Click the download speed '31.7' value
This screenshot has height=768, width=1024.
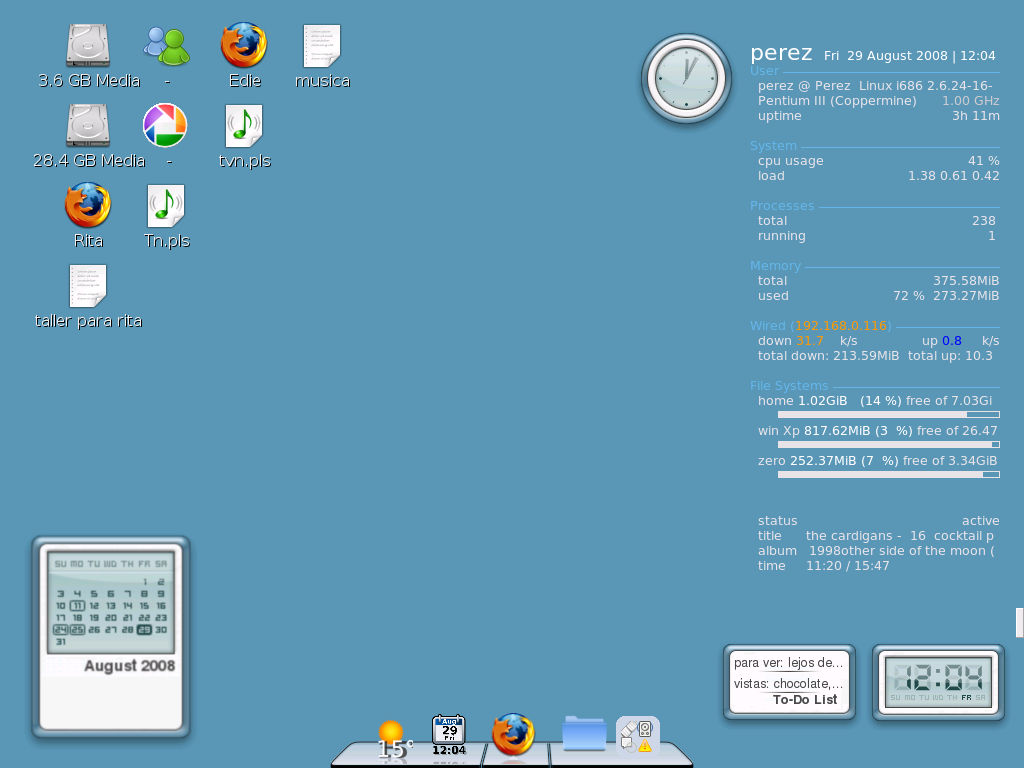[x=810, y=341]
